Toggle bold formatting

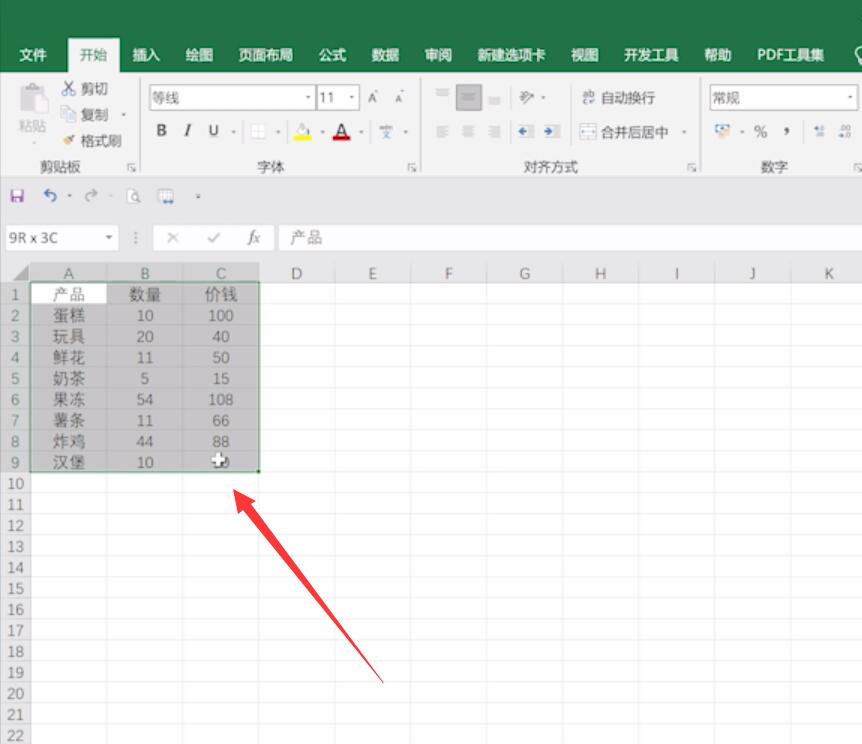point(162,131)
